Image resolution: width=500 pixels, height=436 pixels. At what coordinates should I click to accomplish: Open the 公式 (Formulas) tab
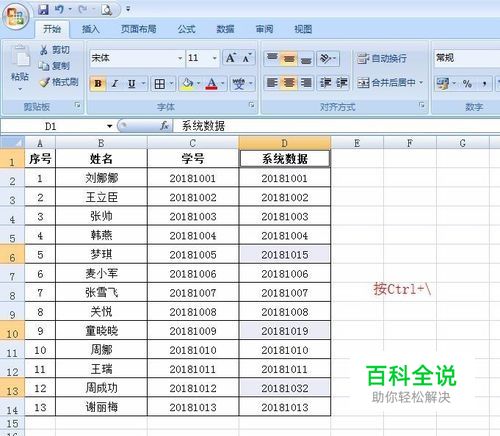tap(186, 29)
